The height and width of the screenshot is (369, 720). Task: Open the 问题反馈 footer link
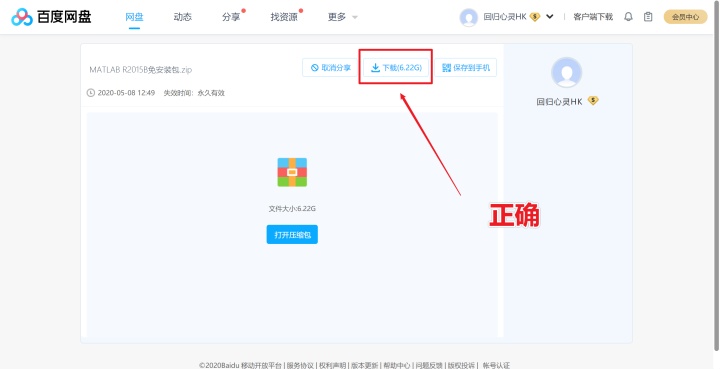pyautogui.click(x=429, y=365)
